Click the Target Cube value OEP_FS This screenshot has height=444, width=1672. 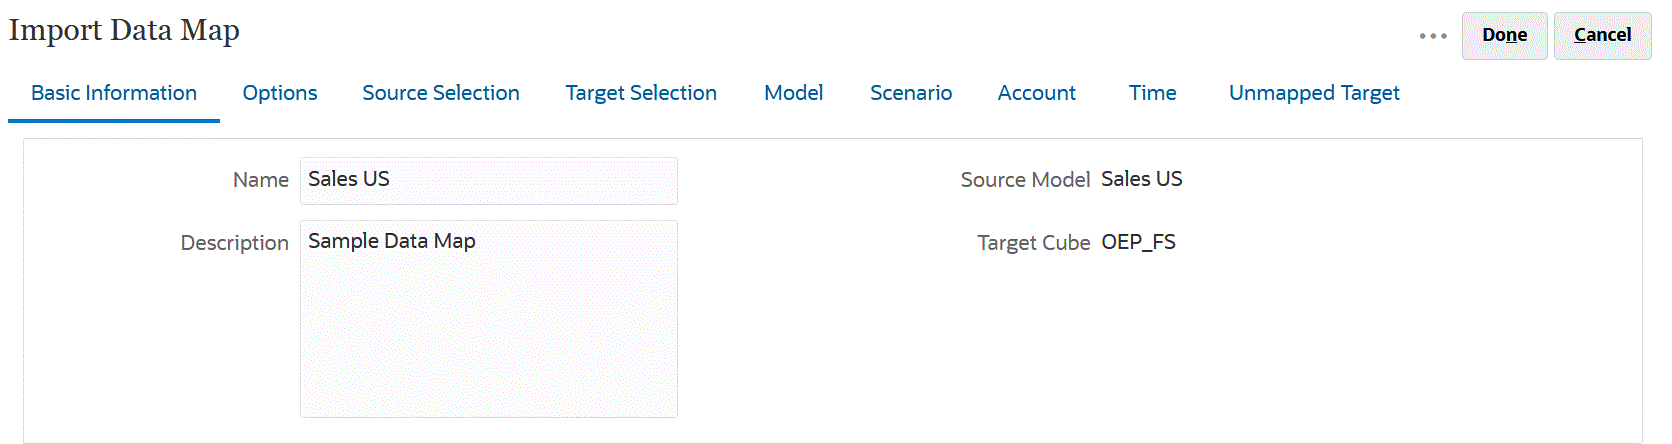tap(1139, 242)
